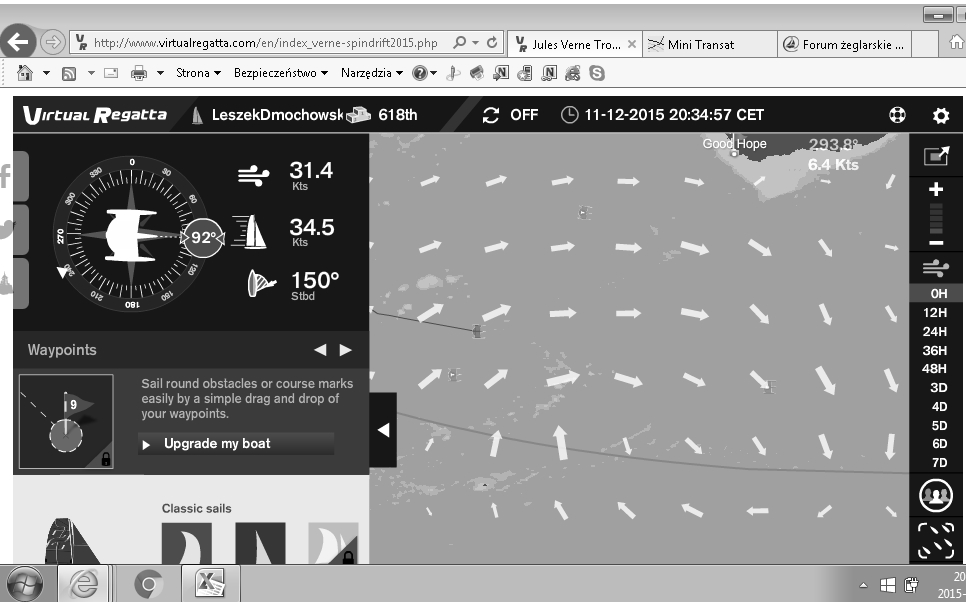Open the game settings gear
The width and height of the screenshot is (966, 602).
[x=940, y=115]
